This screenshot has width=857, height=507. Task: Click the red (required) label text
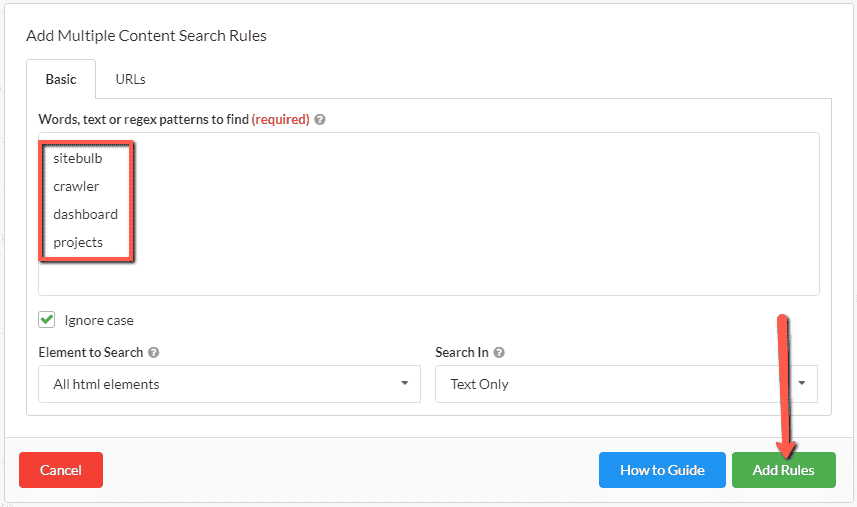point(280,119)
